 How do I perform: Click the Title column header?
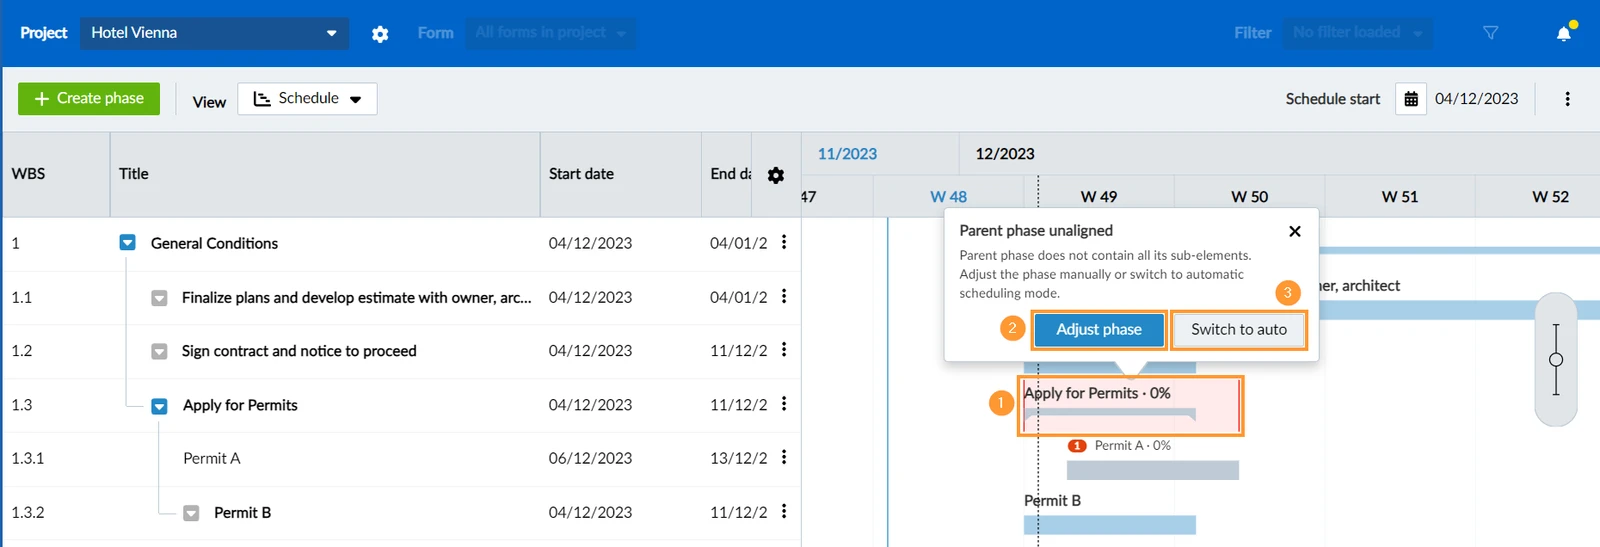[133, 174]
